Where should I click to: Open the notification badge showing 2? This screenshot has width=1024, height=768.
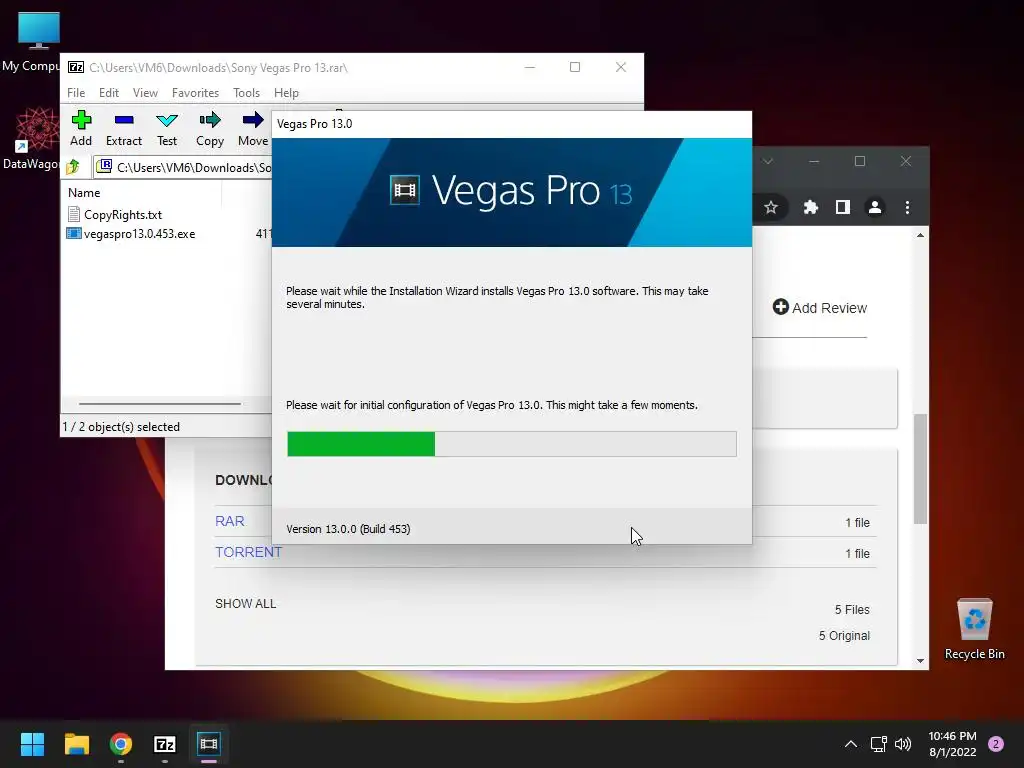996,744
